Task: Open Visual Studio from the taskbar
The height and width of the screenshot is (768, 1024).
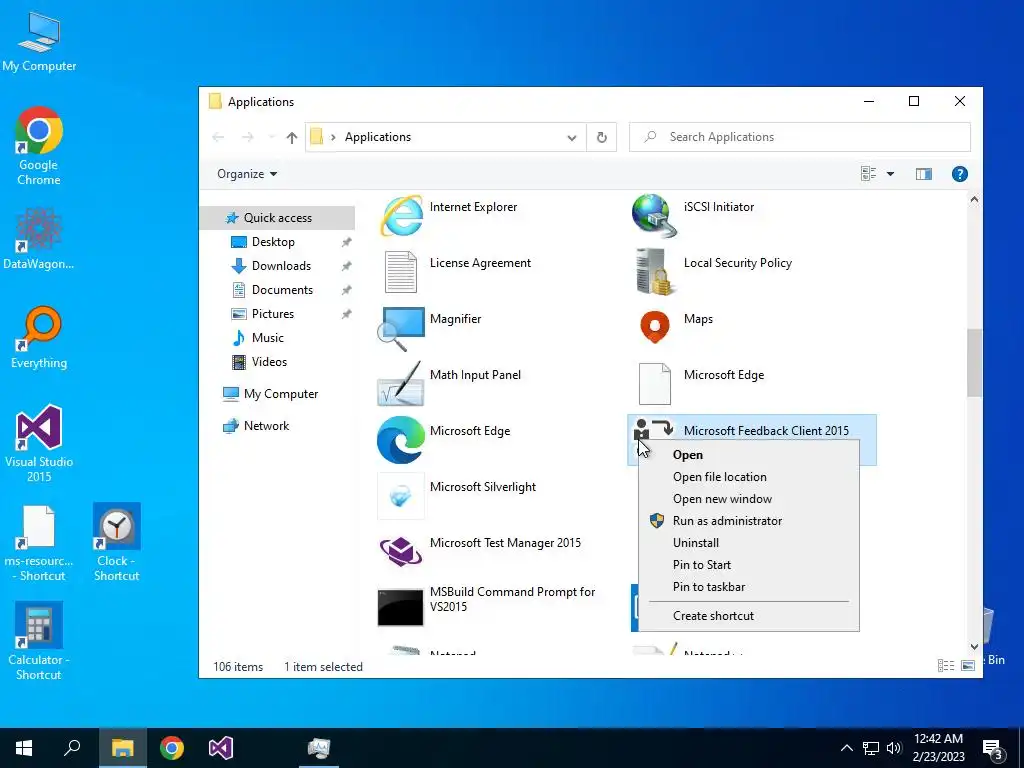Action: tap(221, 748)
